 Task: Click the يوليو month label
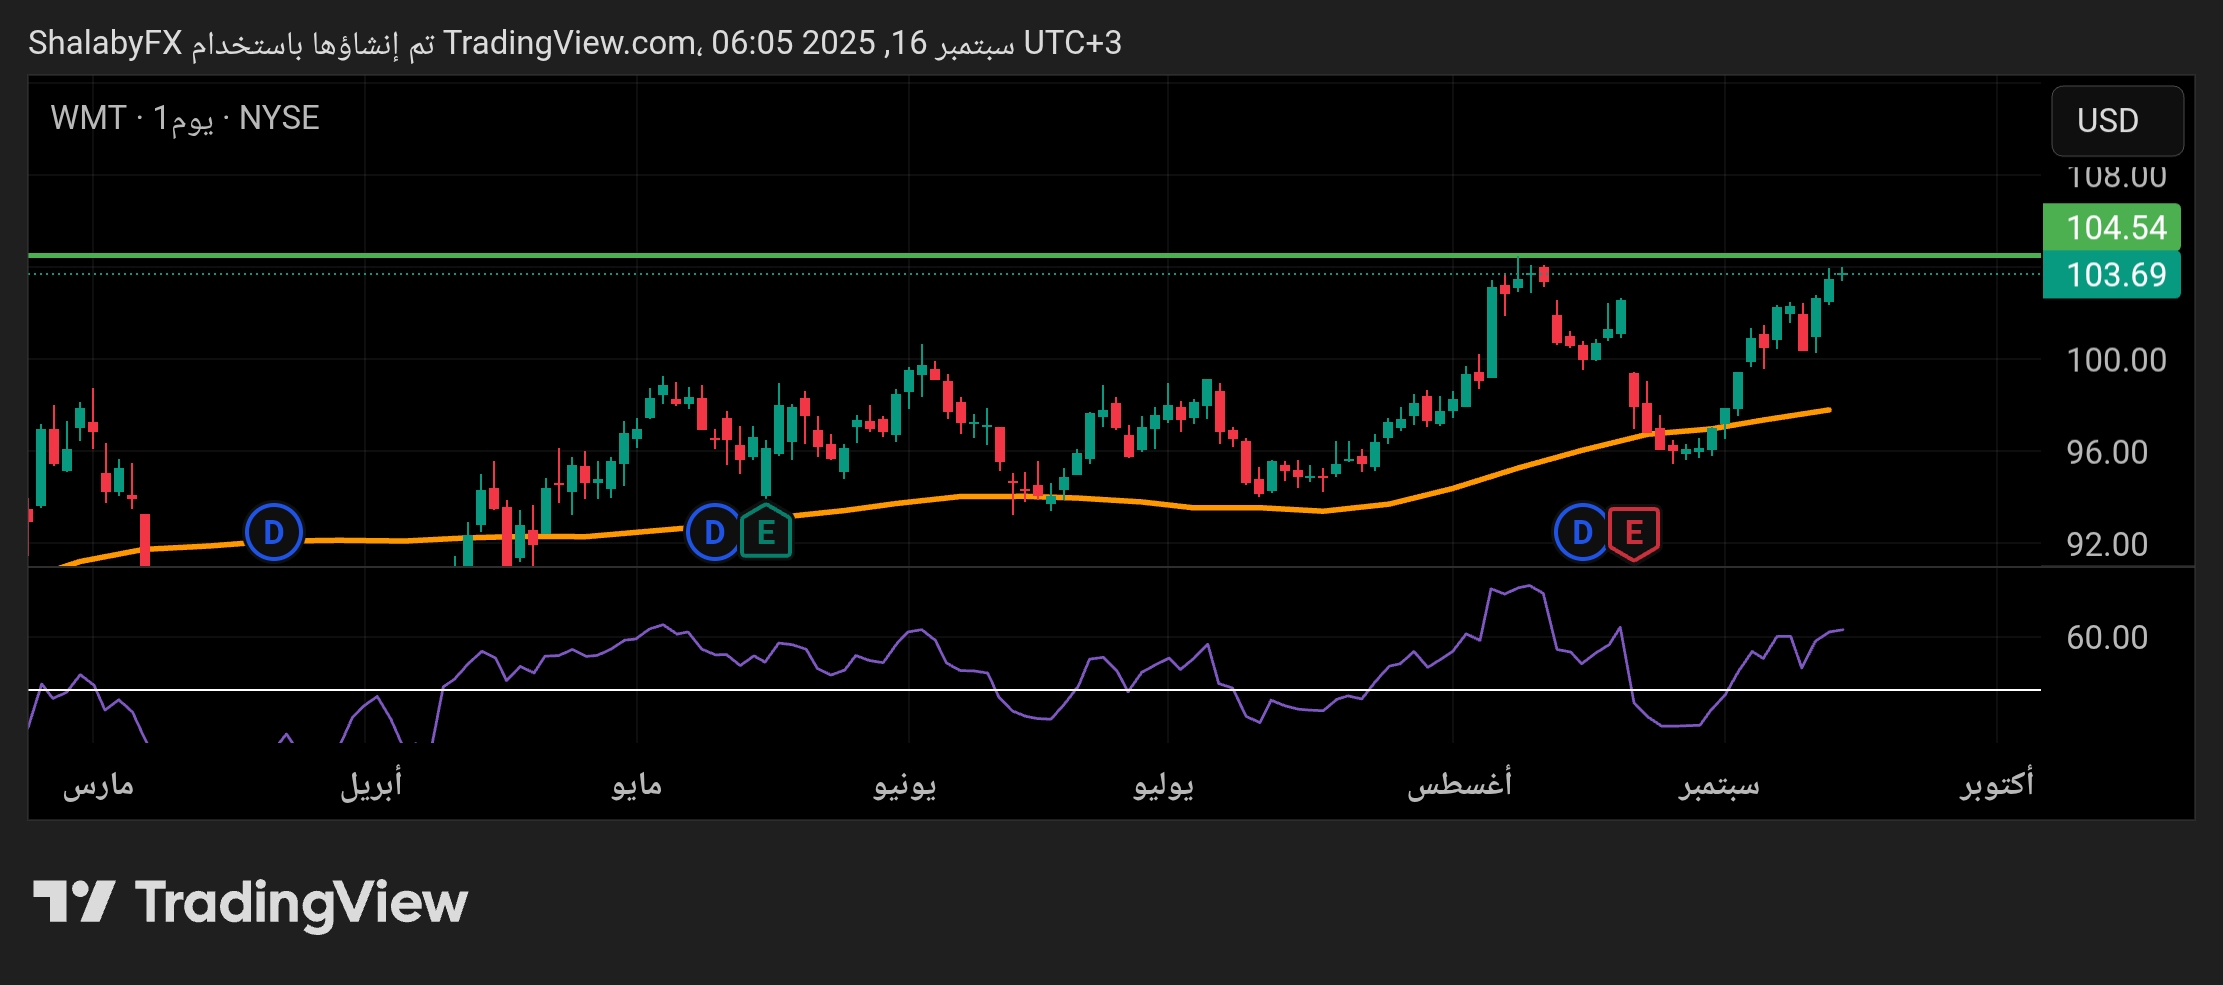coord(1164,786)
